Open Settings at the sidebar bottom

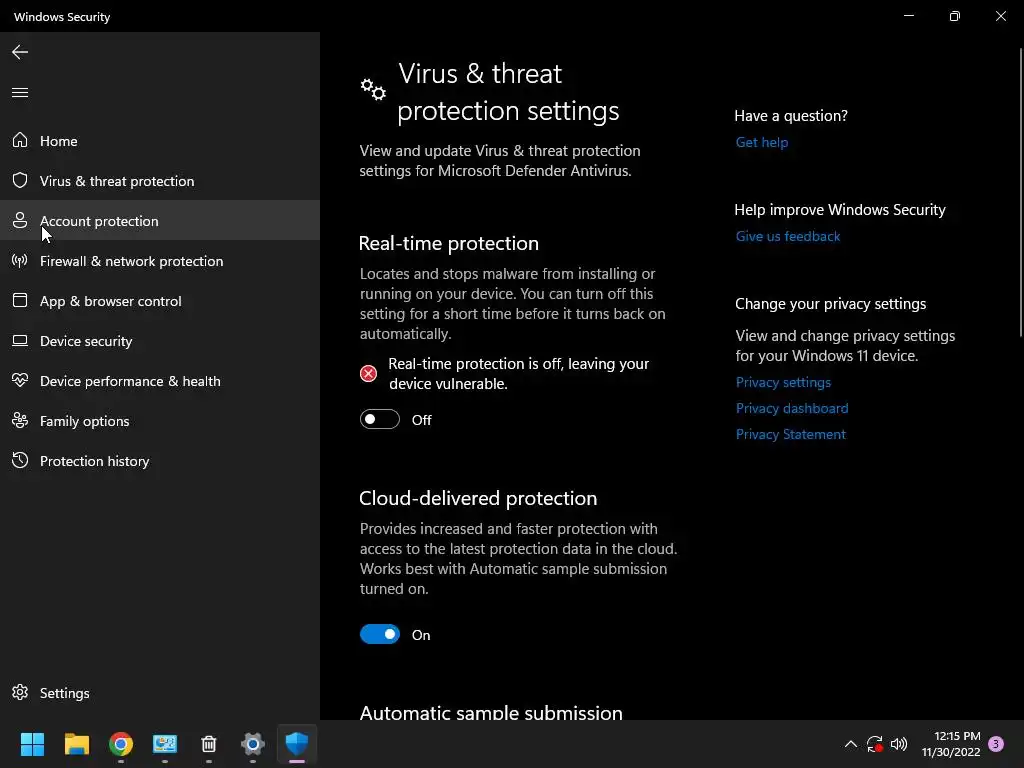(64, 693)
